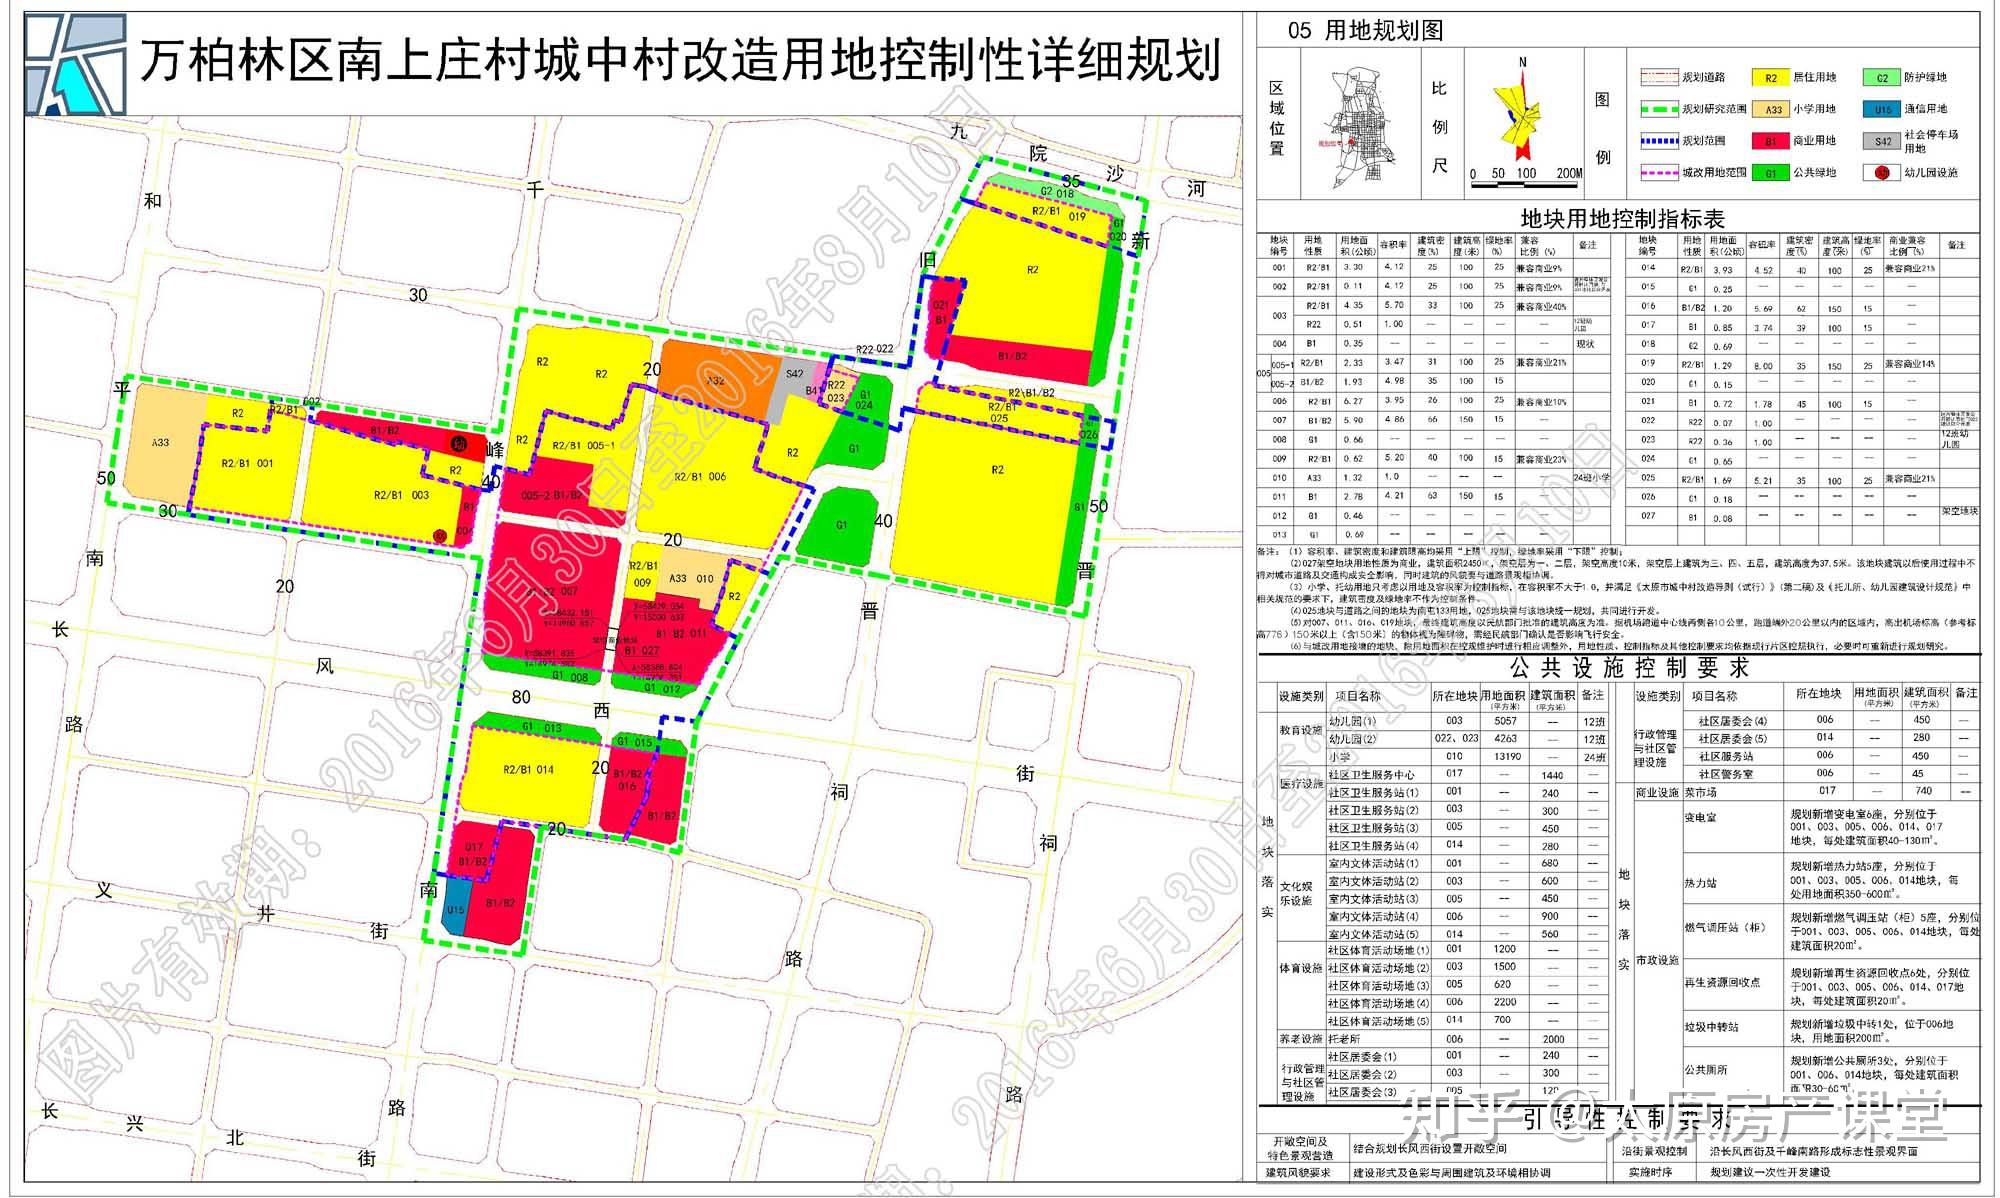The width and height of the screenshot is (2000, 1198).
Task: Click the north arrow wind rose compass
Action: 1522,115
